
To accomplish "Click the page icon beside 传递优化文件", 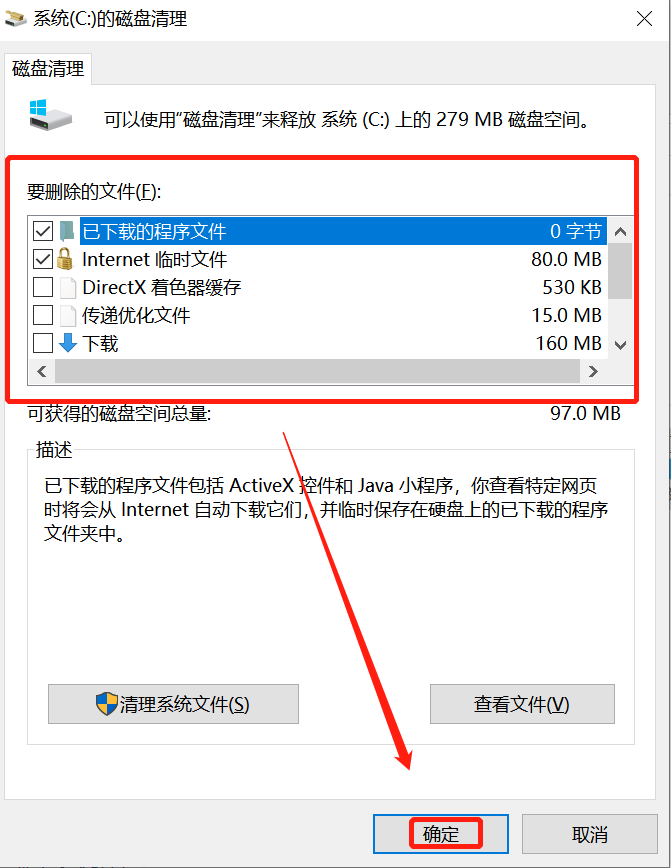I will [x=68, y=315].
